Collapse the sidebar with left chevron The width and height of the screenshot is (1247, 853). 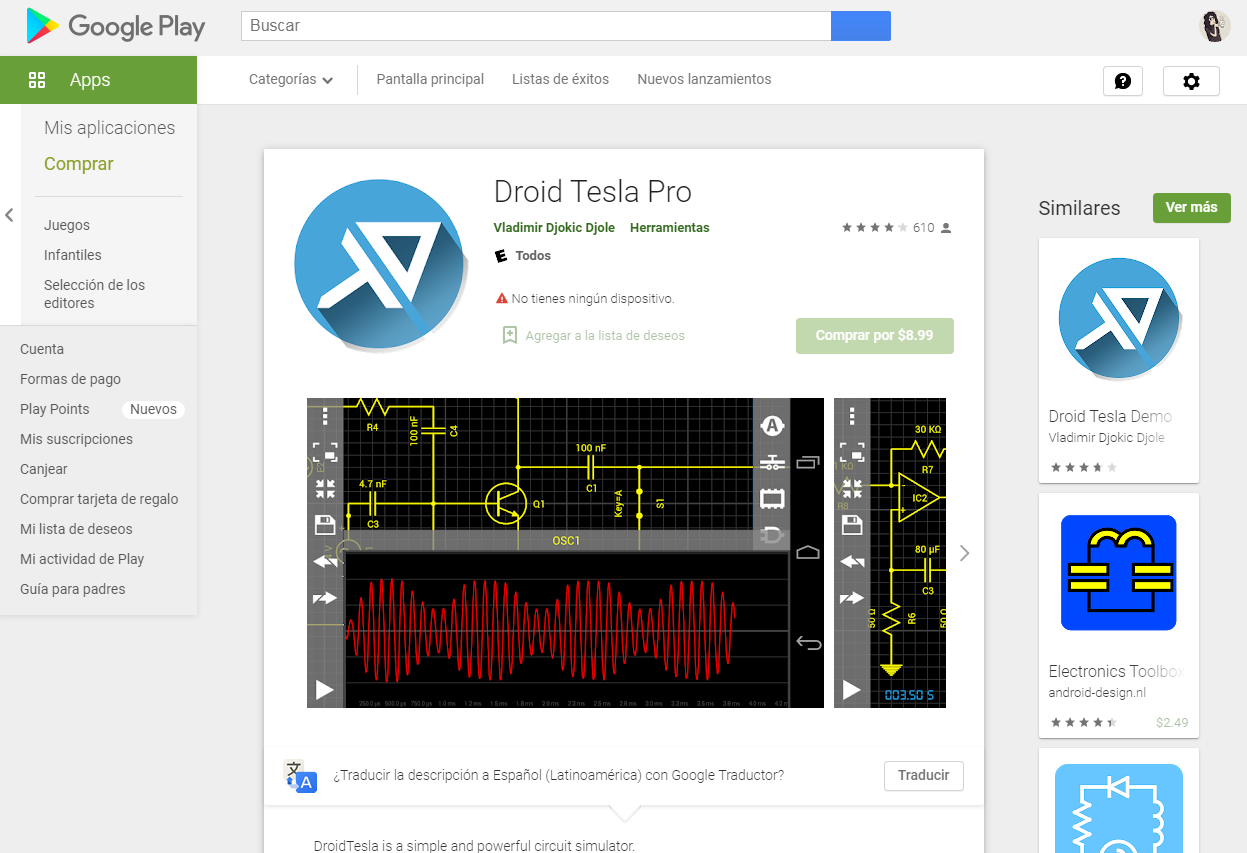point(9,215)
